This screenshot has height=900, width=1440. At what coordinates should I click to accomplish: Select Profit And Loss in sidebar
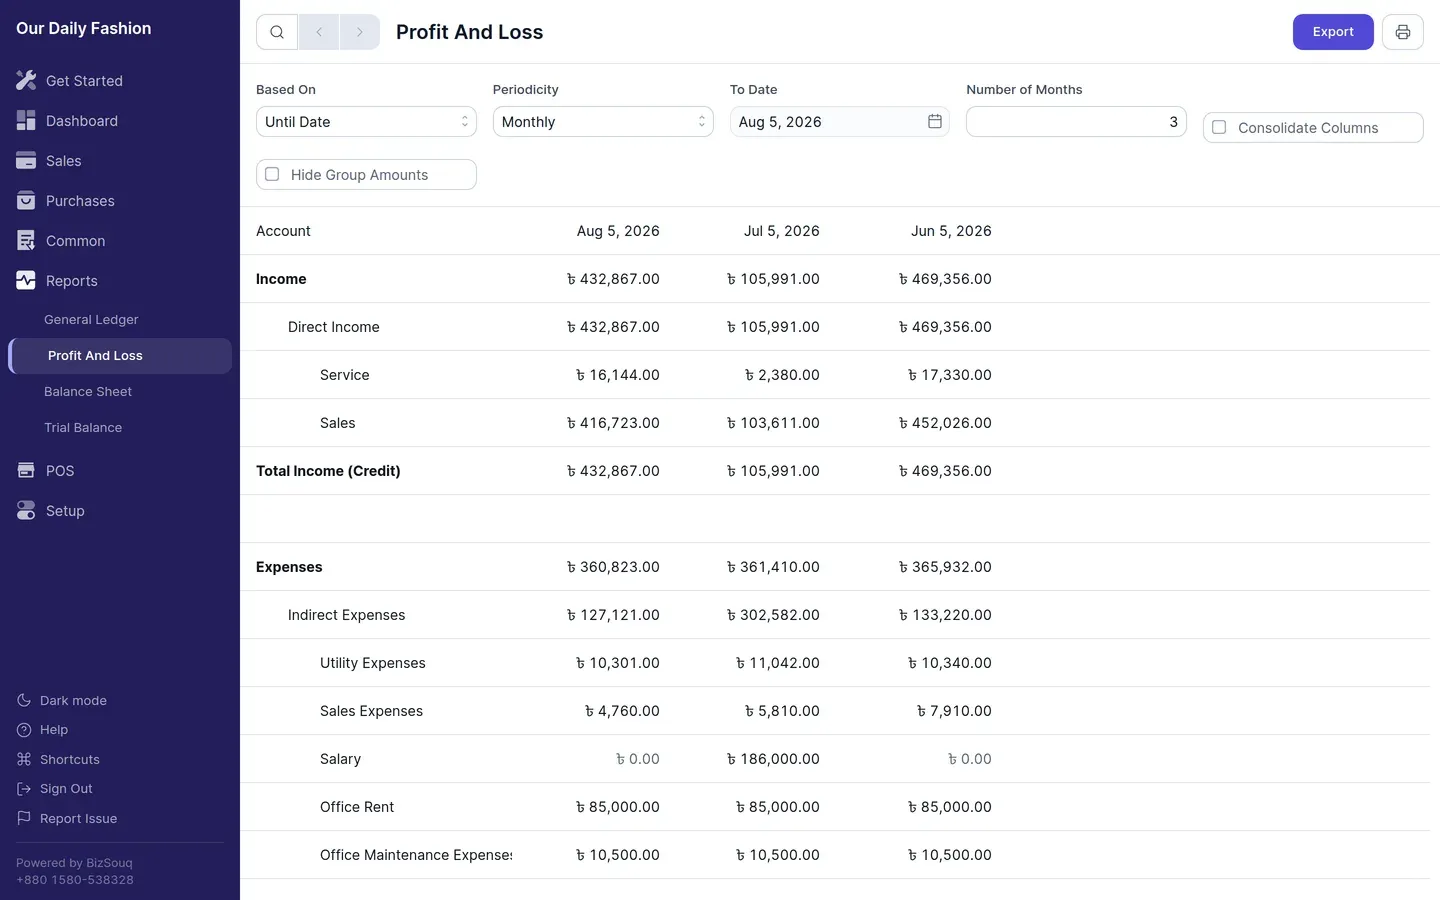[120, 356]
